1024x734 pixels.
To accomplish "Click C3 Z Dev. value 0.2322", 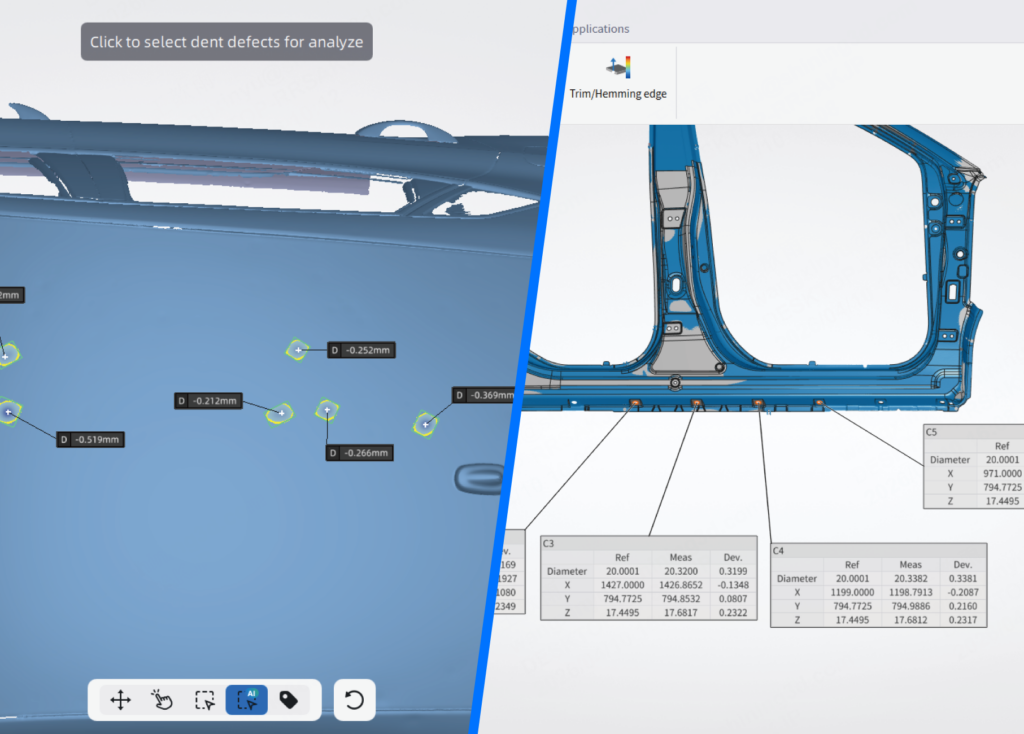I will 733,613.
